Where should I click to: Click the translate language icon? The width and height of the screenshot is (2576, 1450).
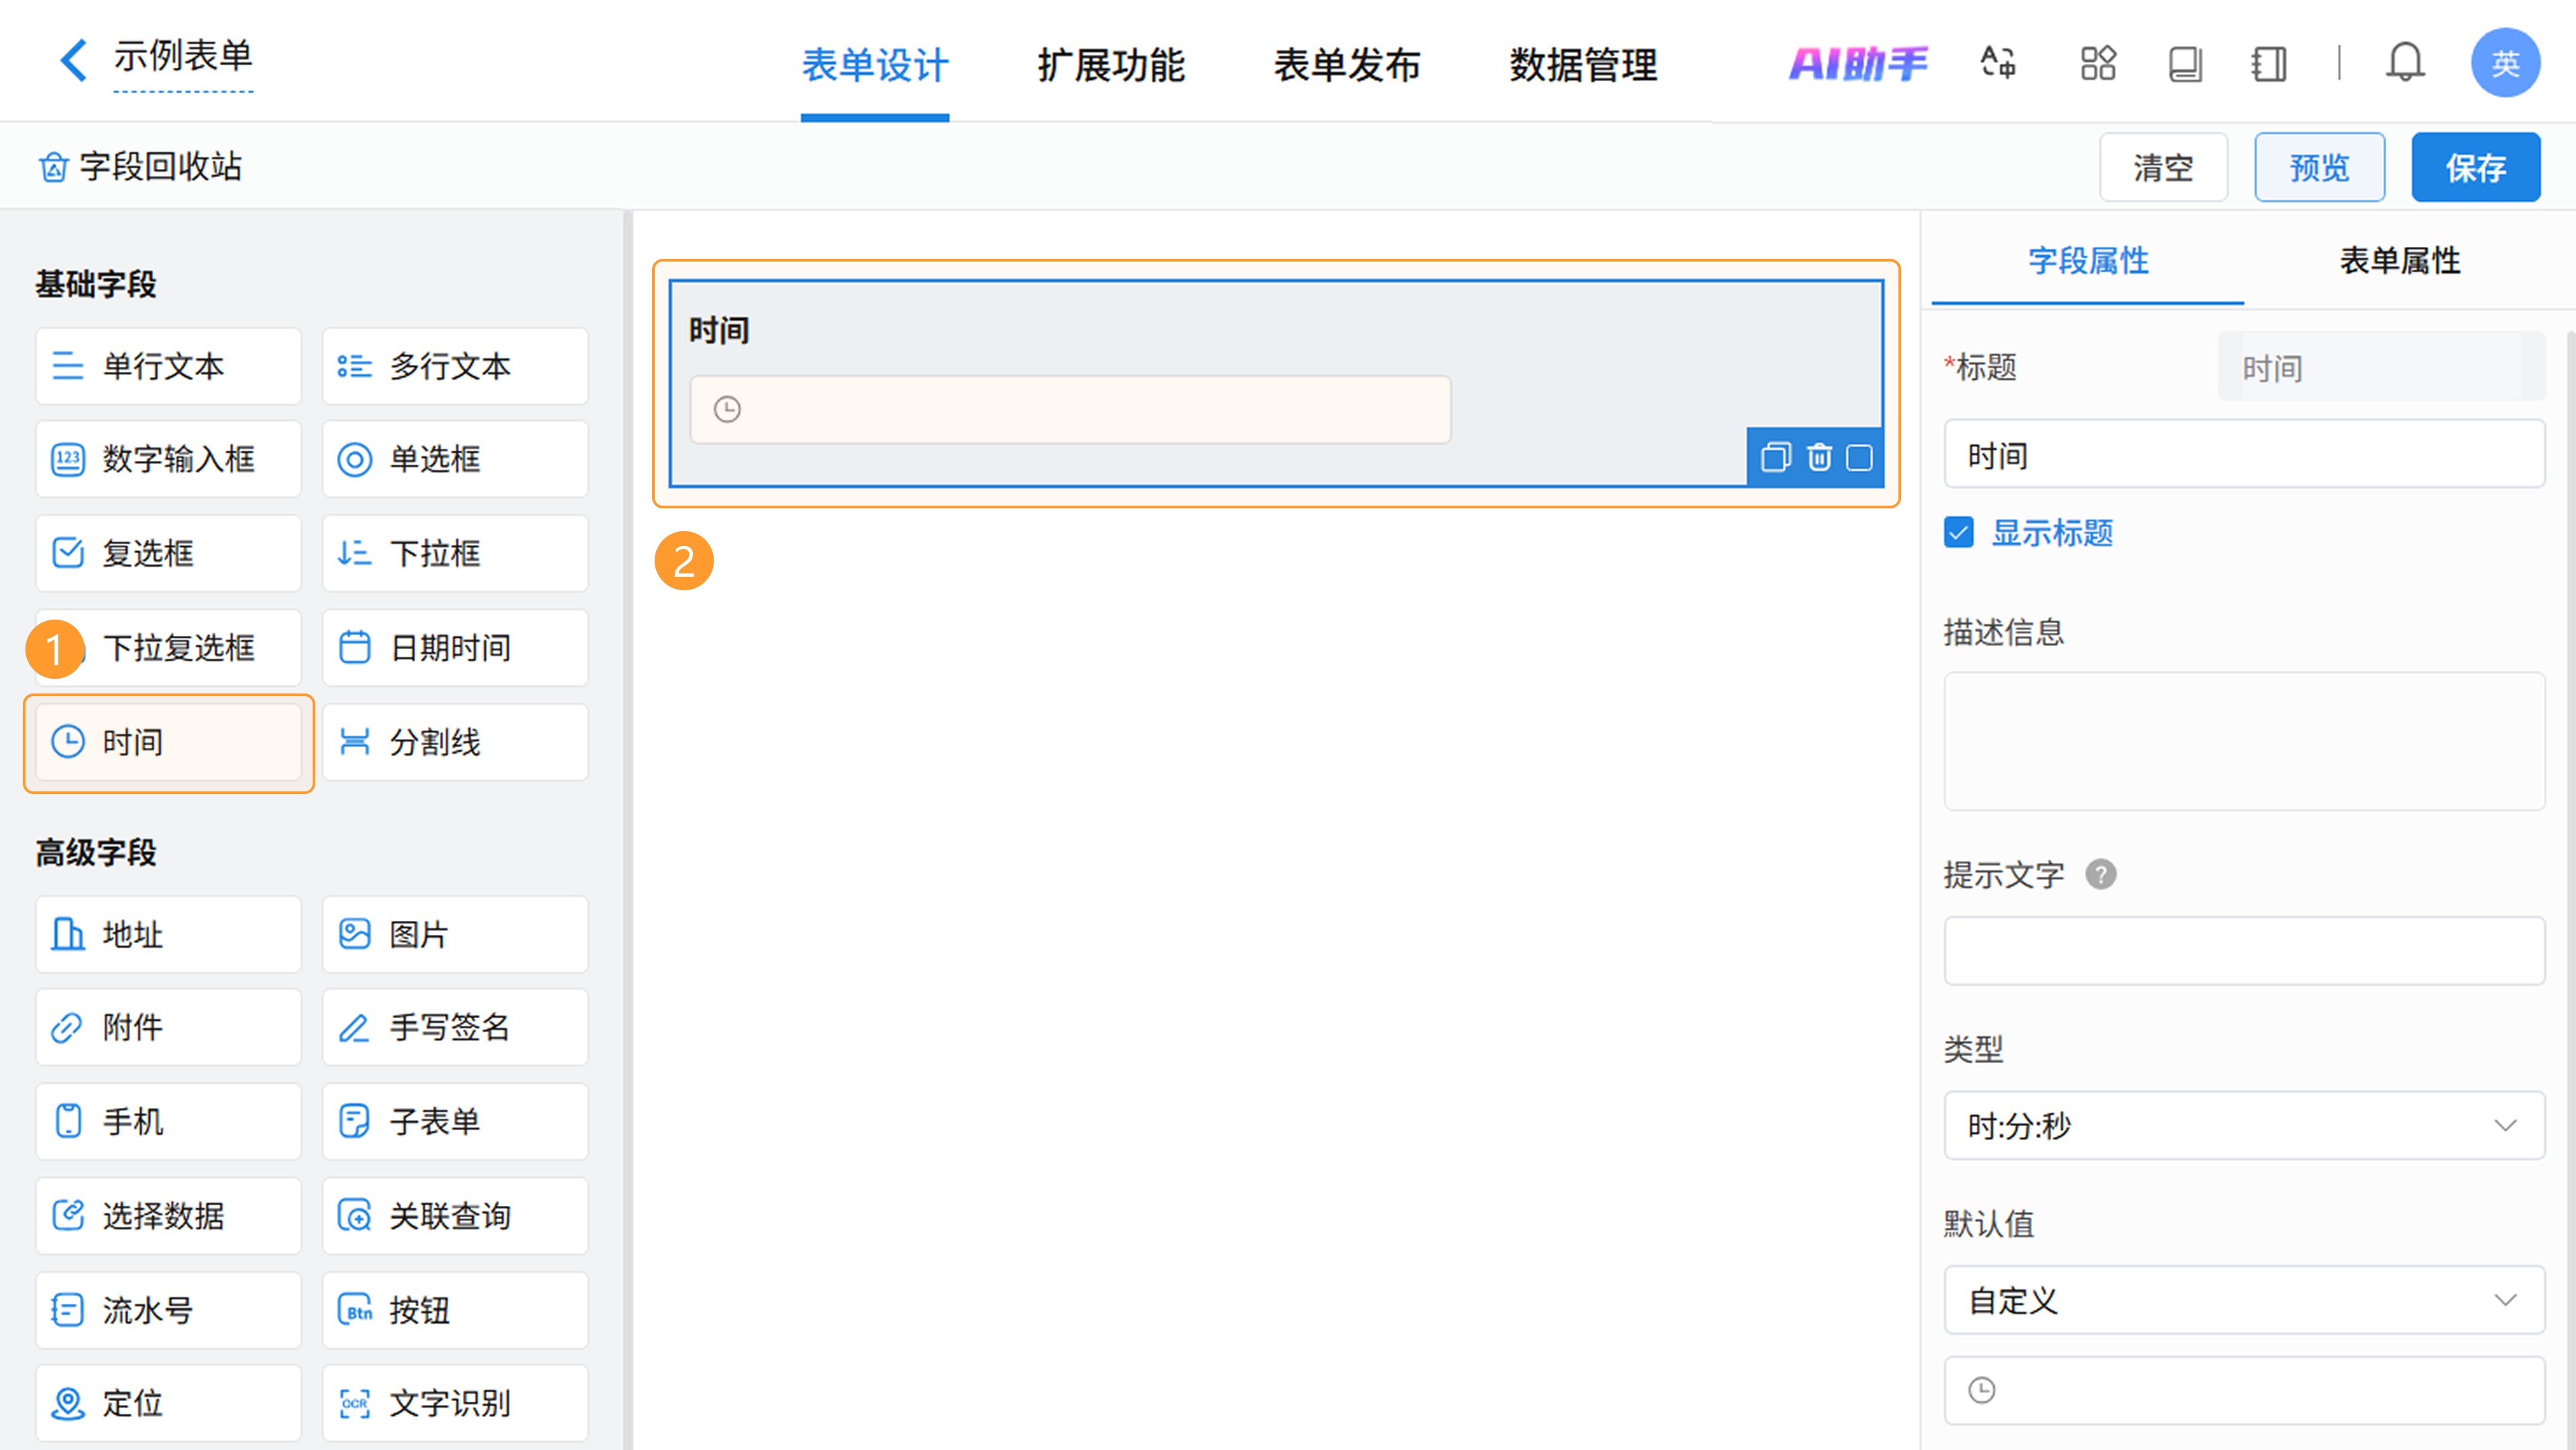[x=1998, y=63]
